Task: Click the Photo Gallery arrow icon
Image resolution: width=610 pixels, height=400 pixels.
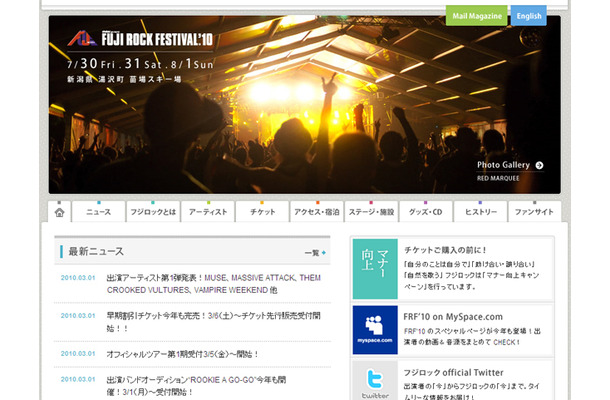Action: (x=539, y=165)
